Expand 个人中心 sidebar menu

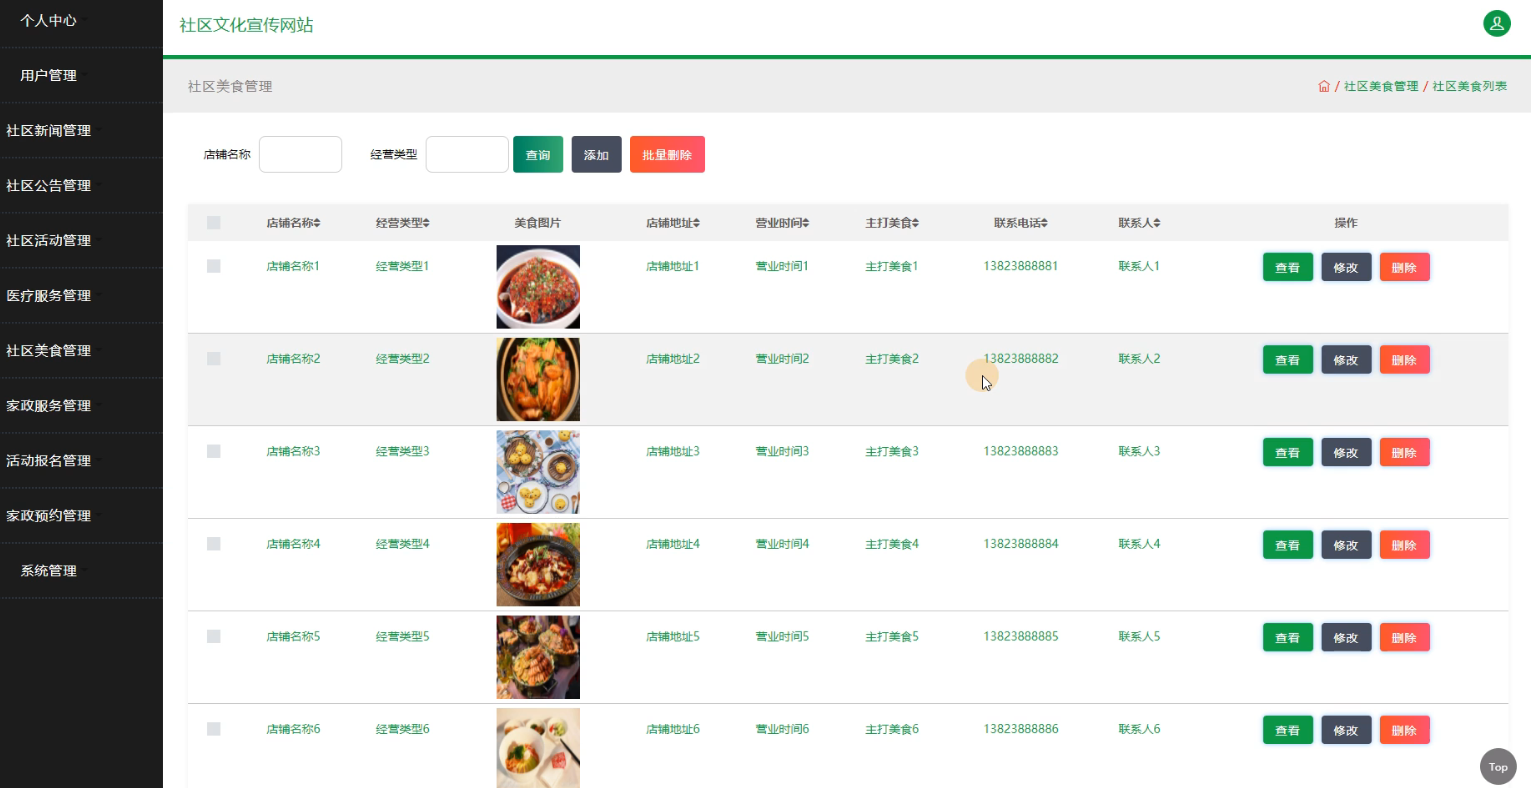(x=81, y=21)
